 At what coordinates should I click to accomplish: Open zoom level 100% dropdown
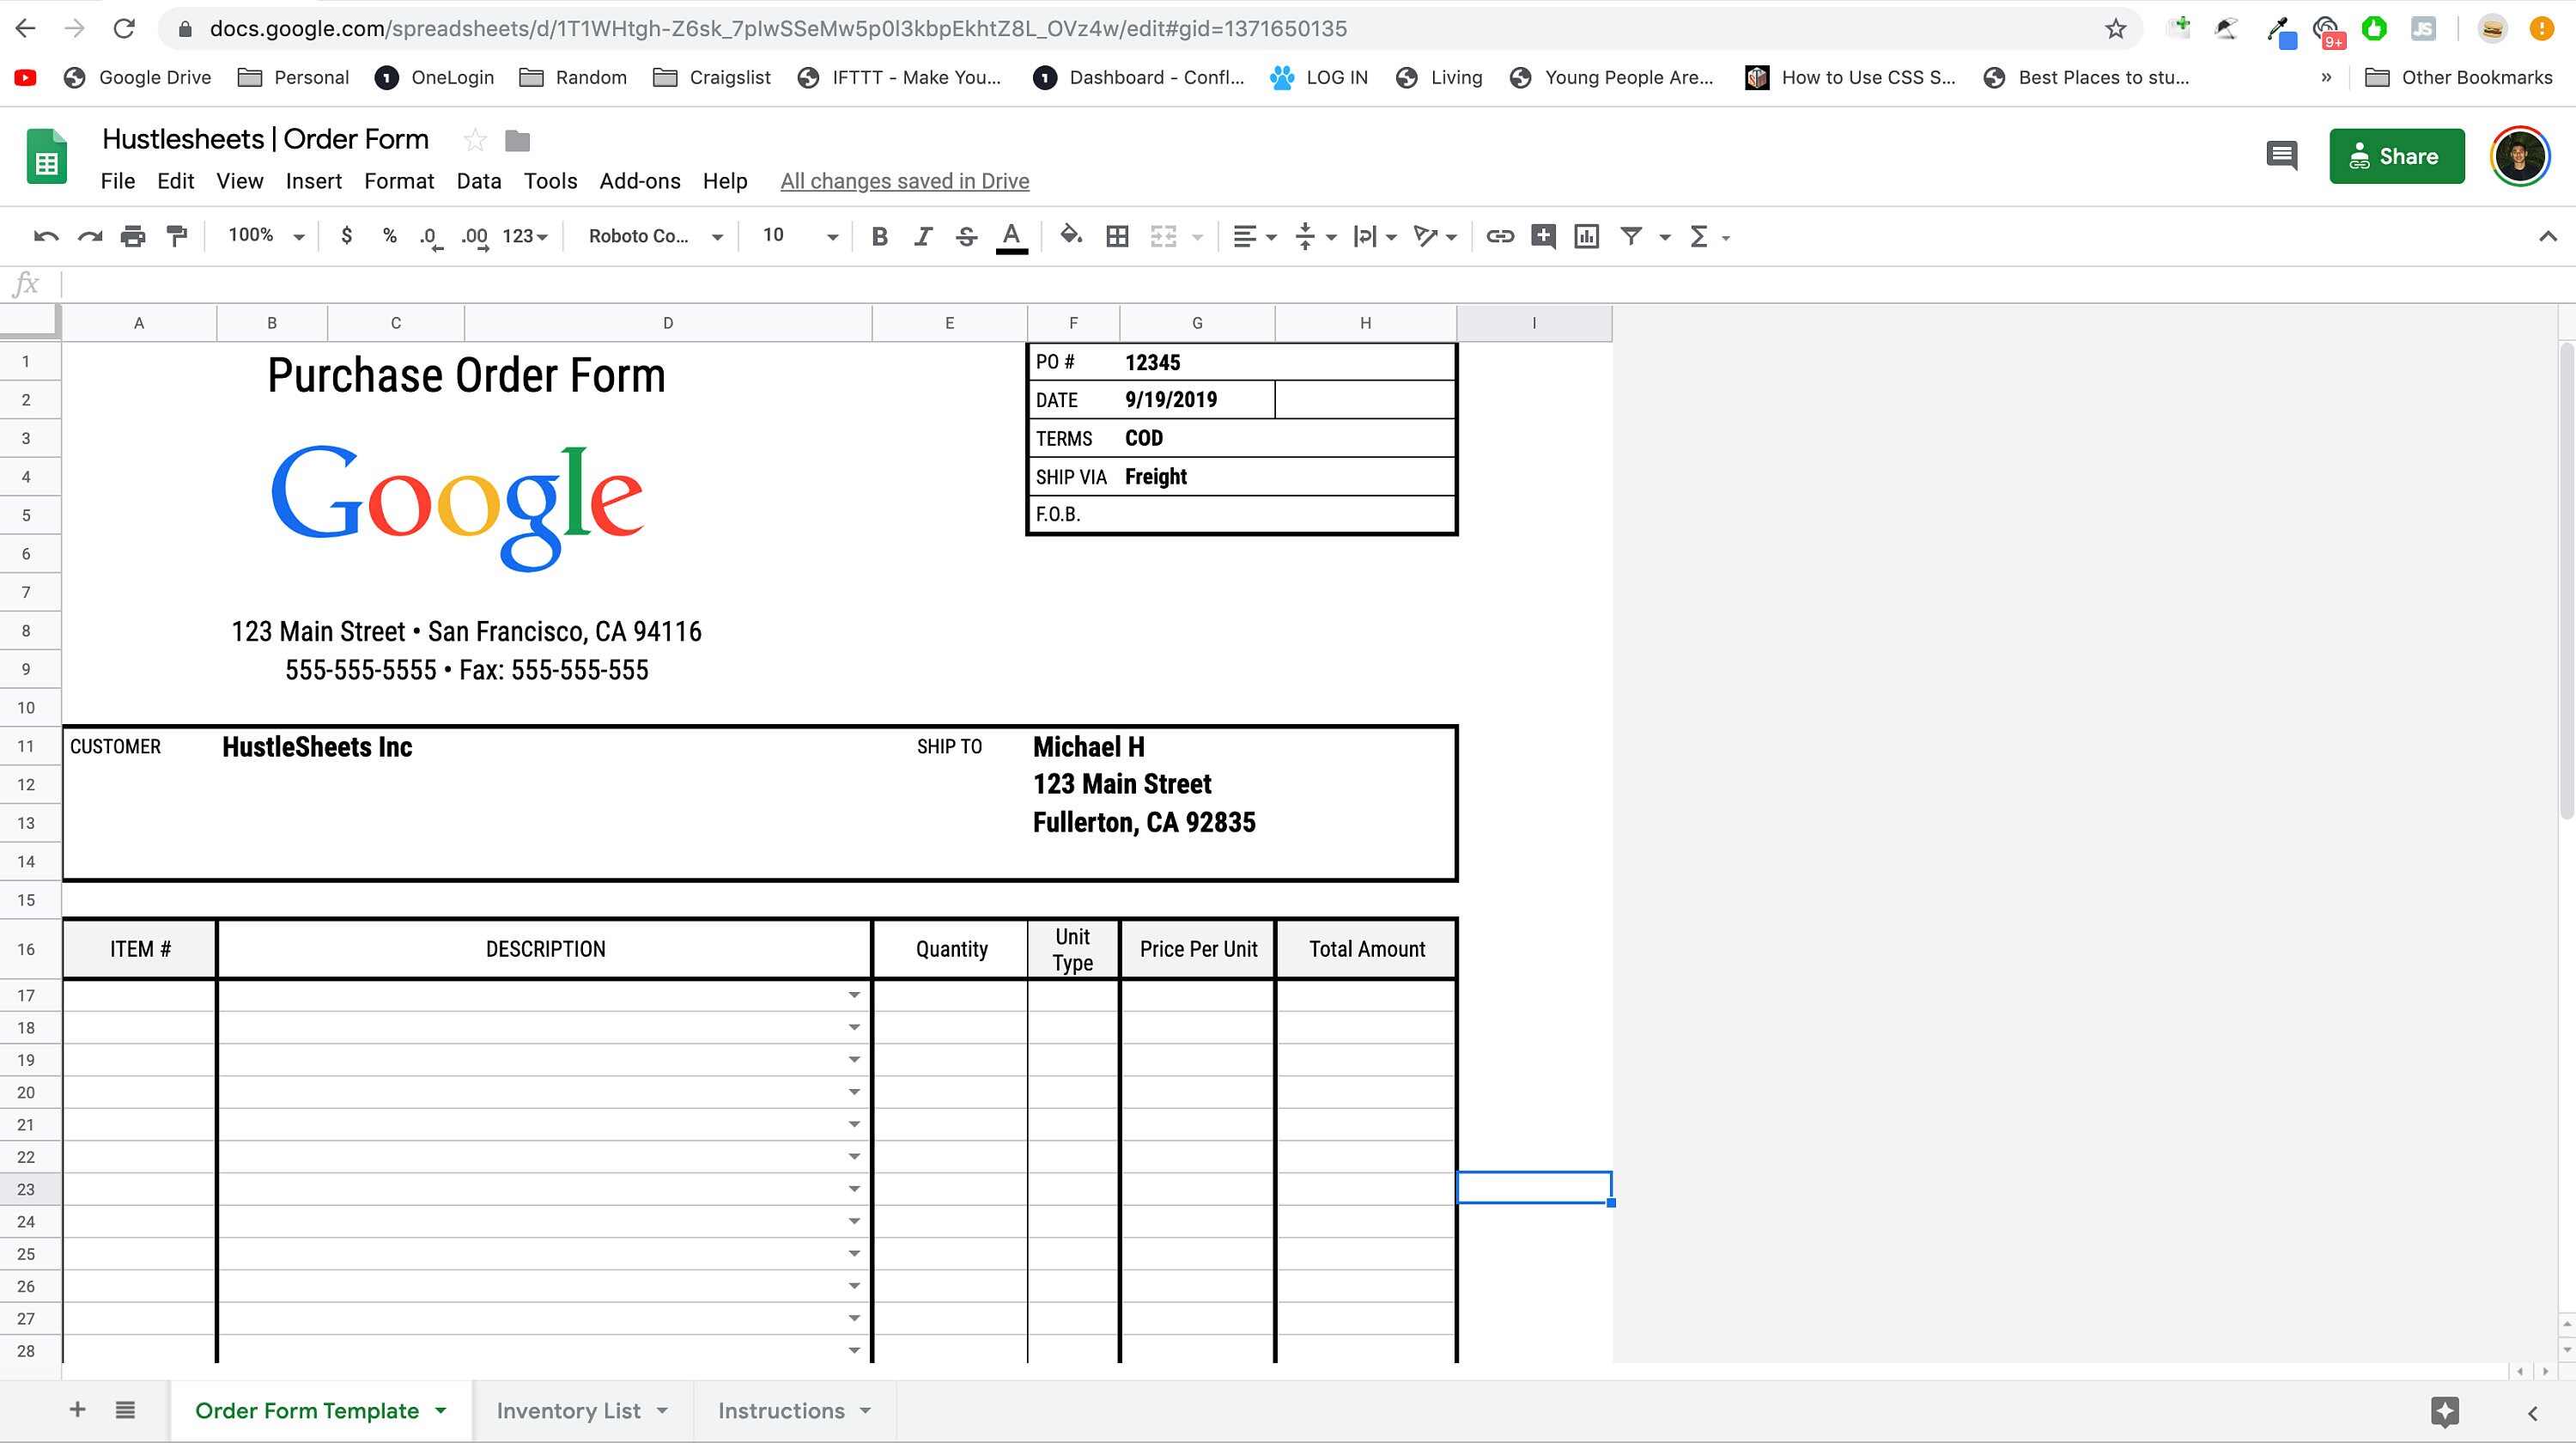pyautogui.click(x=265, y=236)
